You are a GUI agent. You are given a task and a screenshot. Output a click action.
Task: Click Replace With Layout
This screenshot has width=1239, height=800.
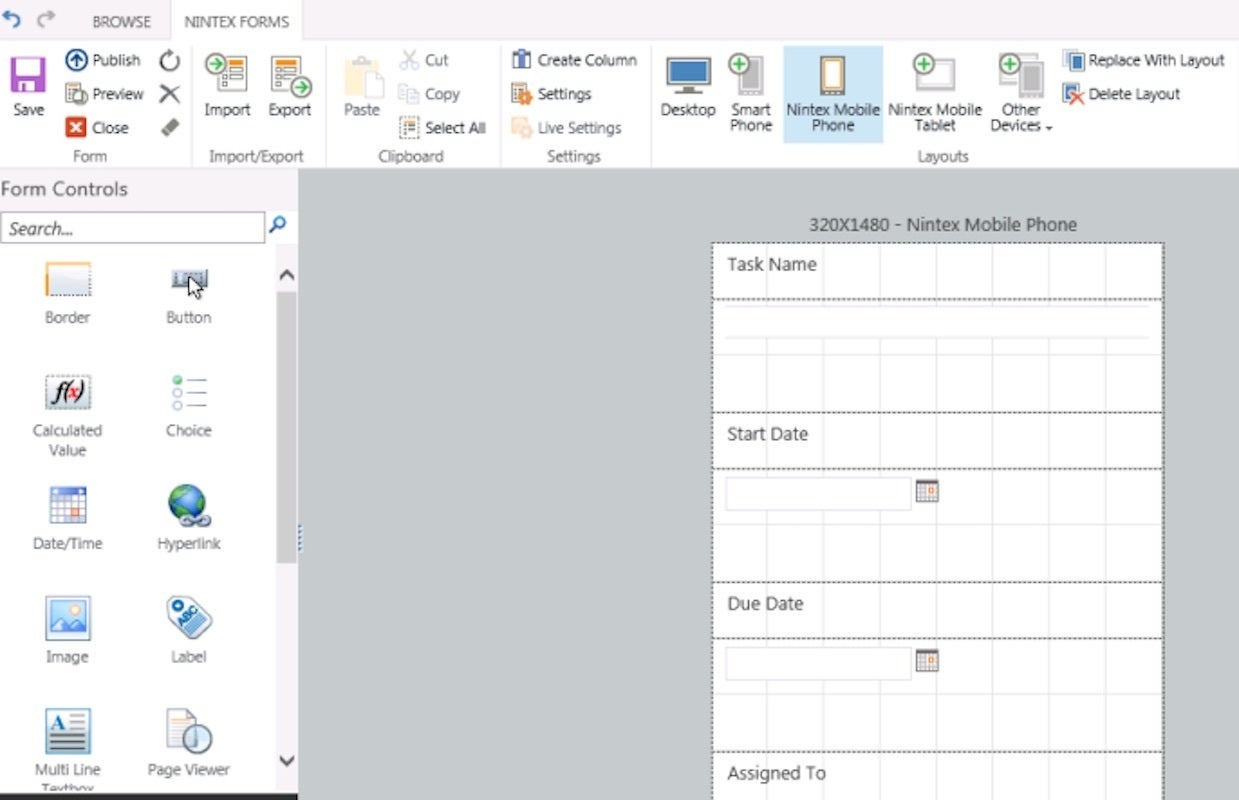[x=1144, y=61]
